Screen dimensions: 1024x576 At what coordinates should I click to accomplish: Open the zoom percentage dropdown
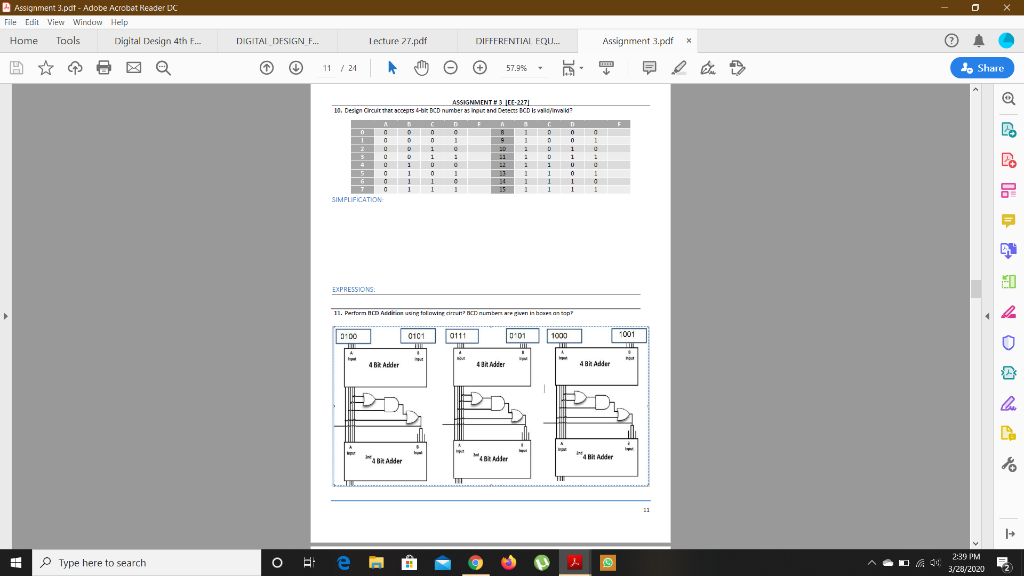tap(540, 68)
